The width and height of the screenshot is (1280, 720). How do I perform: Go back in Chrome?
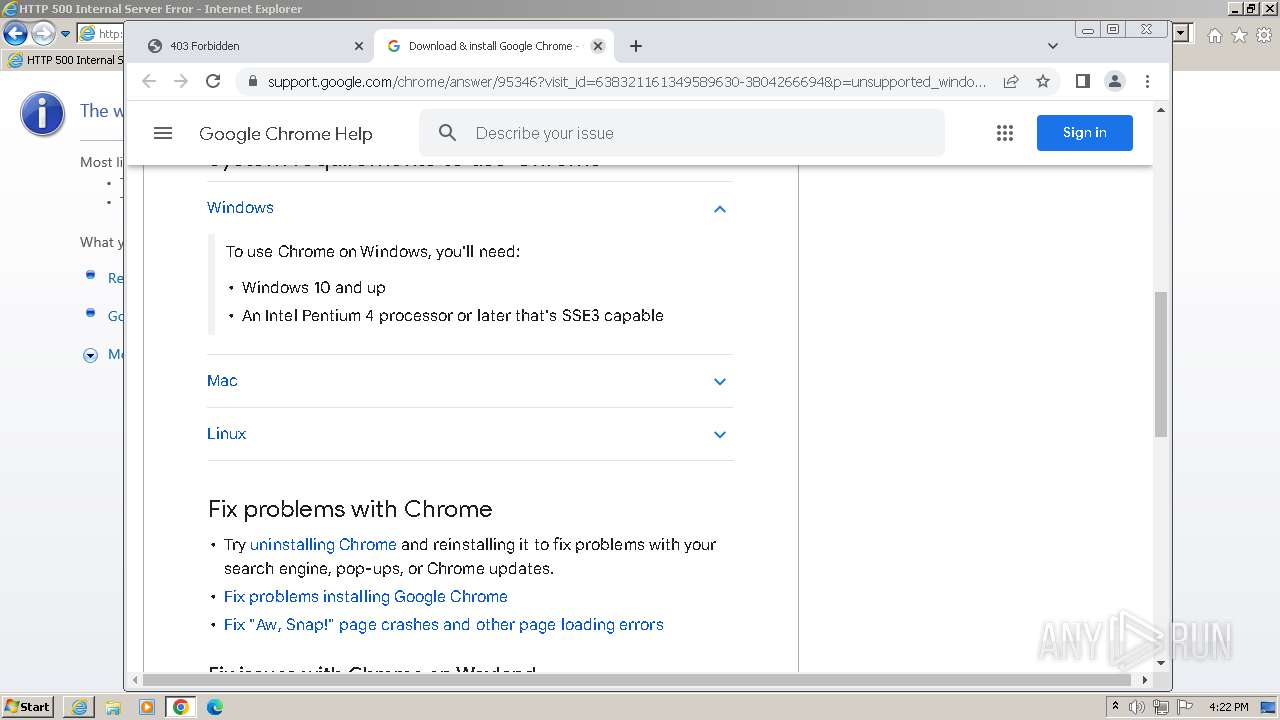click(149, 81)
